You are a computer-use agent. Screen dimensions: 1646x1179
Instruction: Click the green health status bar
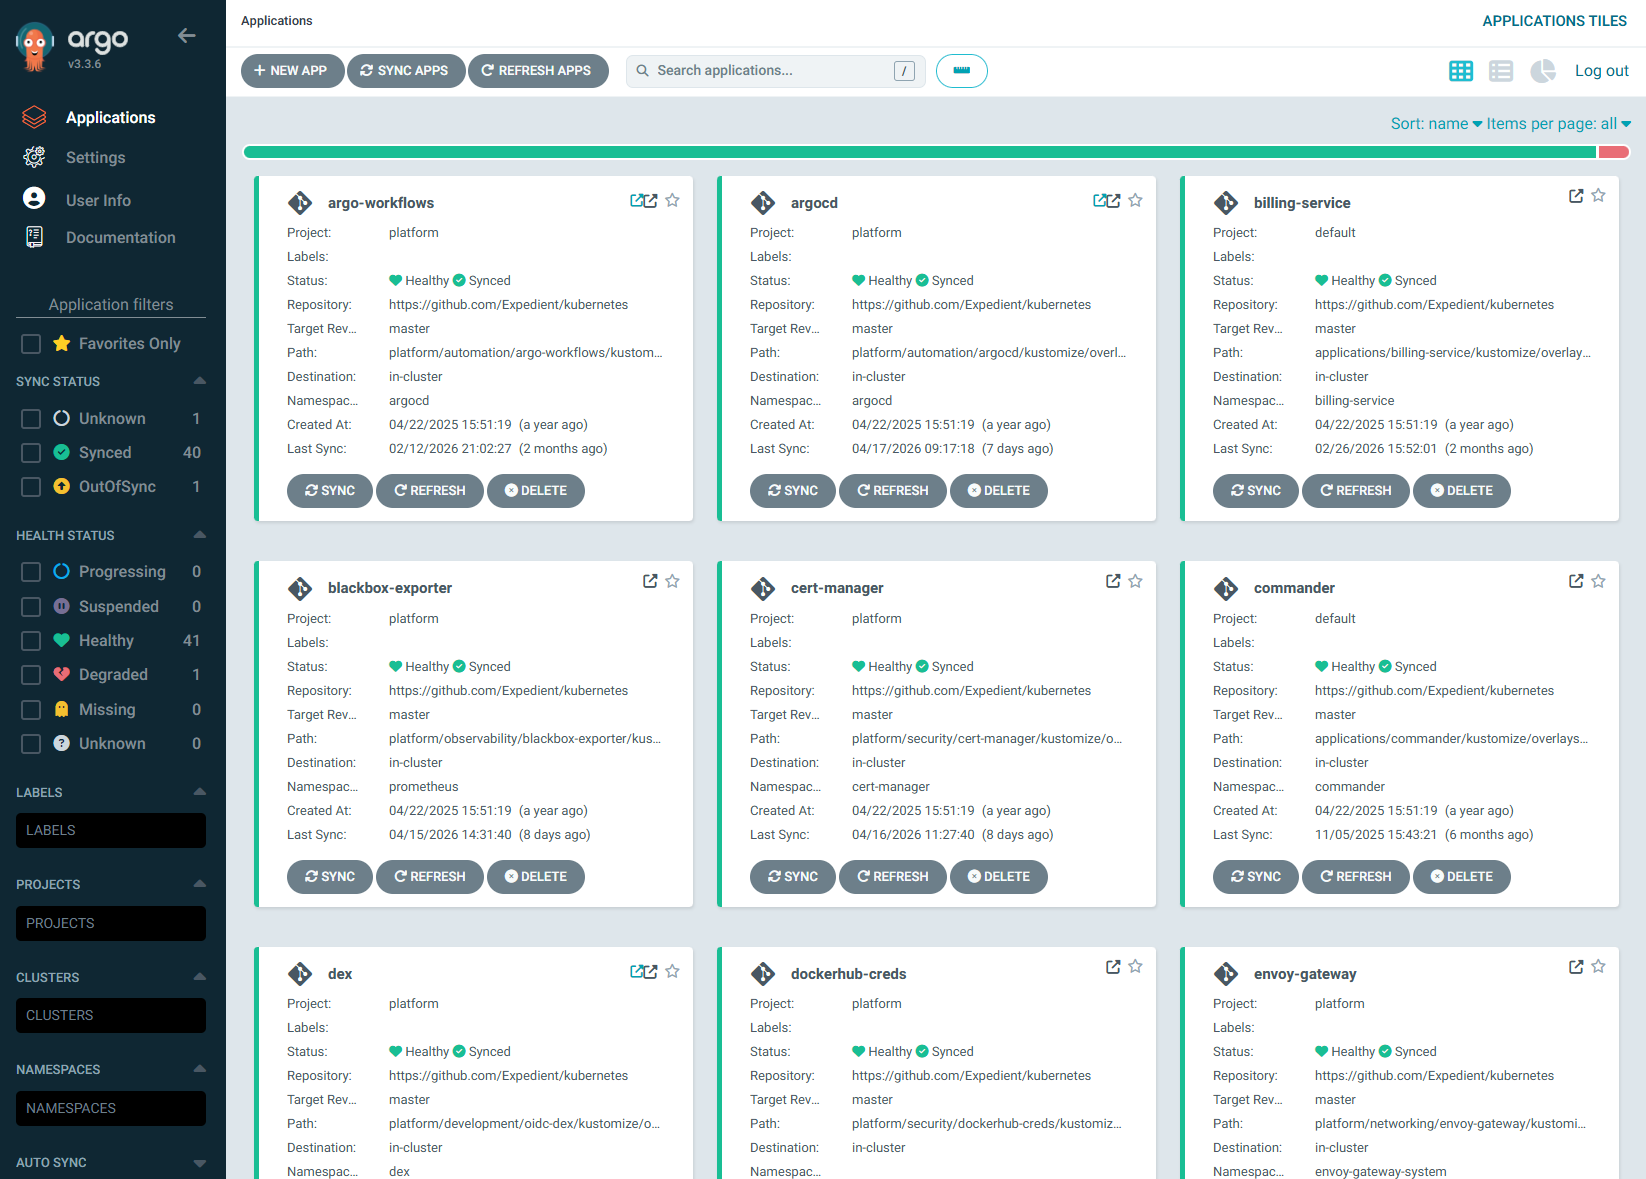click(x=918, y=152)
